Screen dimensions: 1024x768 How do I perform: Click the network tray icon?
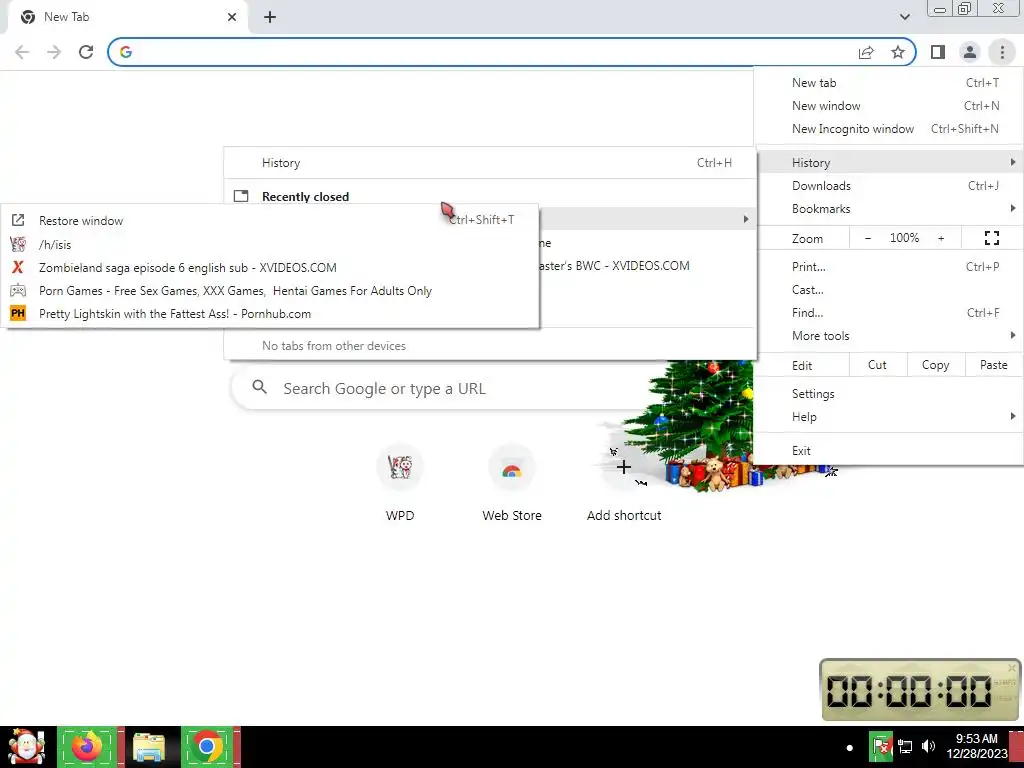(x=904, y=746)
